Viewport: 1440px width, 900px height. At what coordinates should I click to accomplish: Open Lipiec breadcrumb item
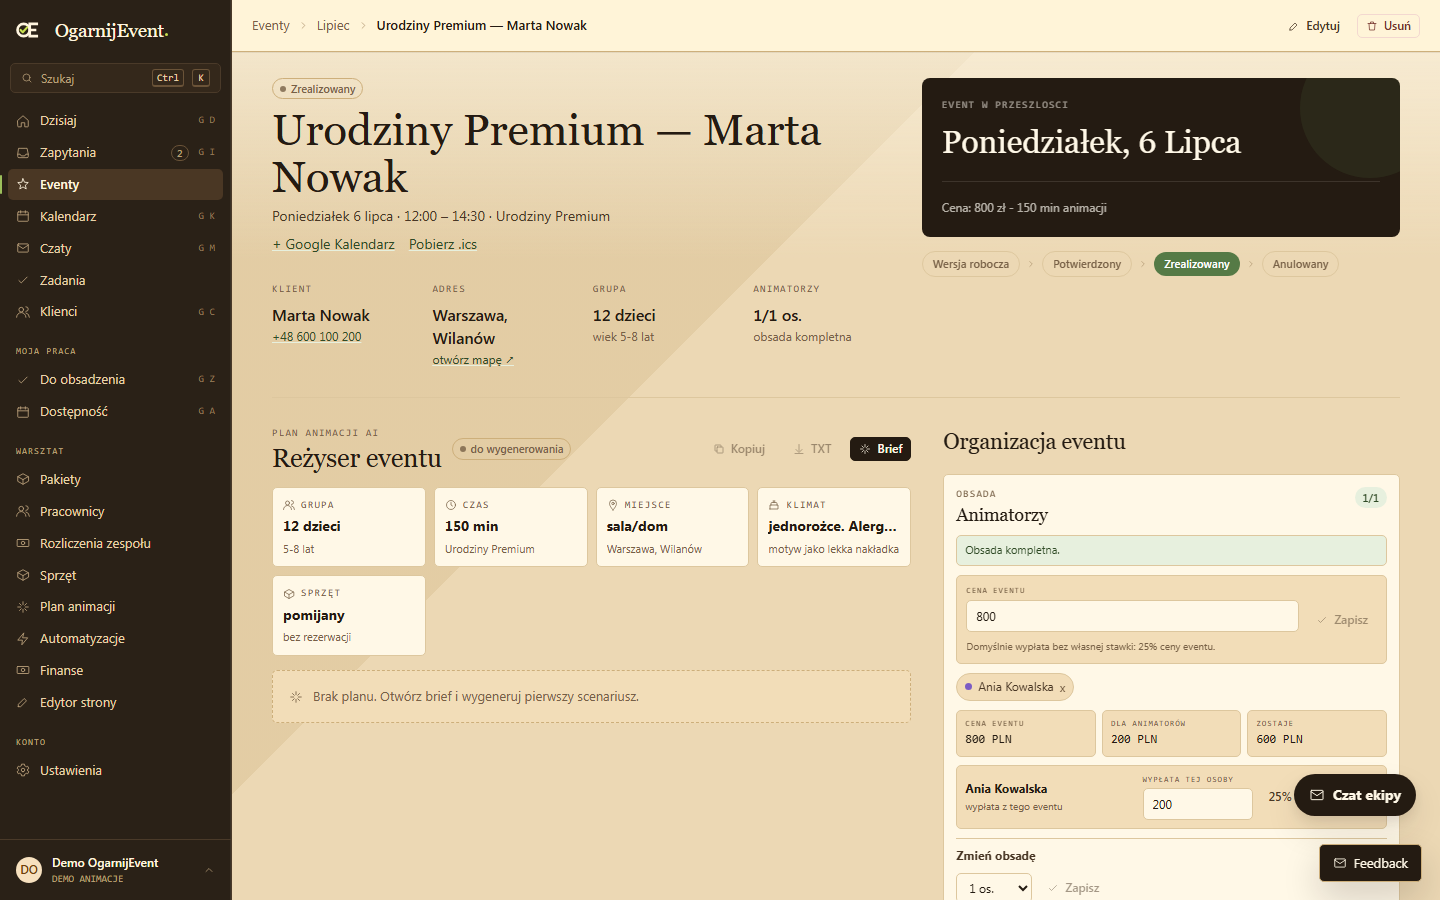point(333,26)
